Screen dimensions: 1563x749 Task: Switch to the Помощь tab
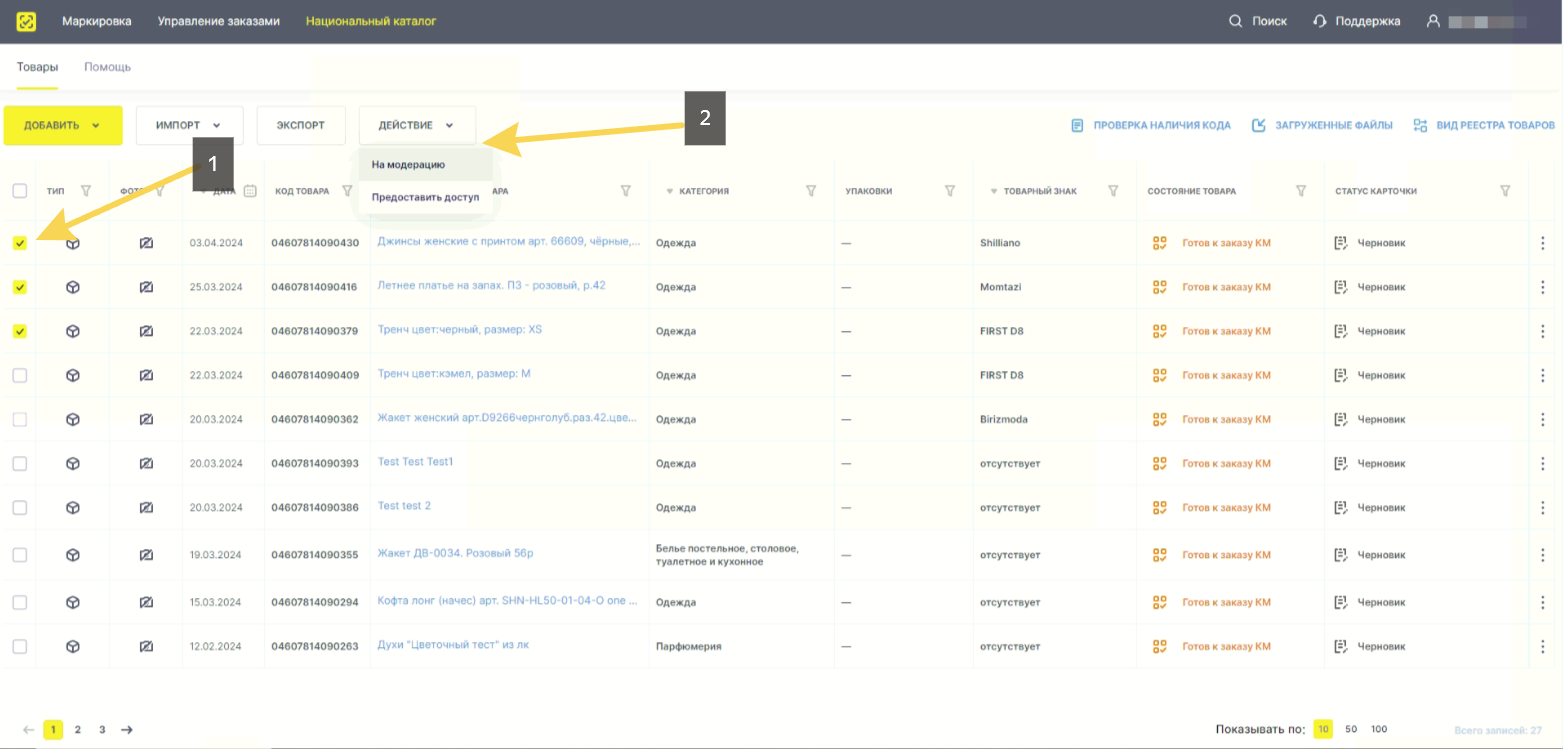tap(107, 67)
